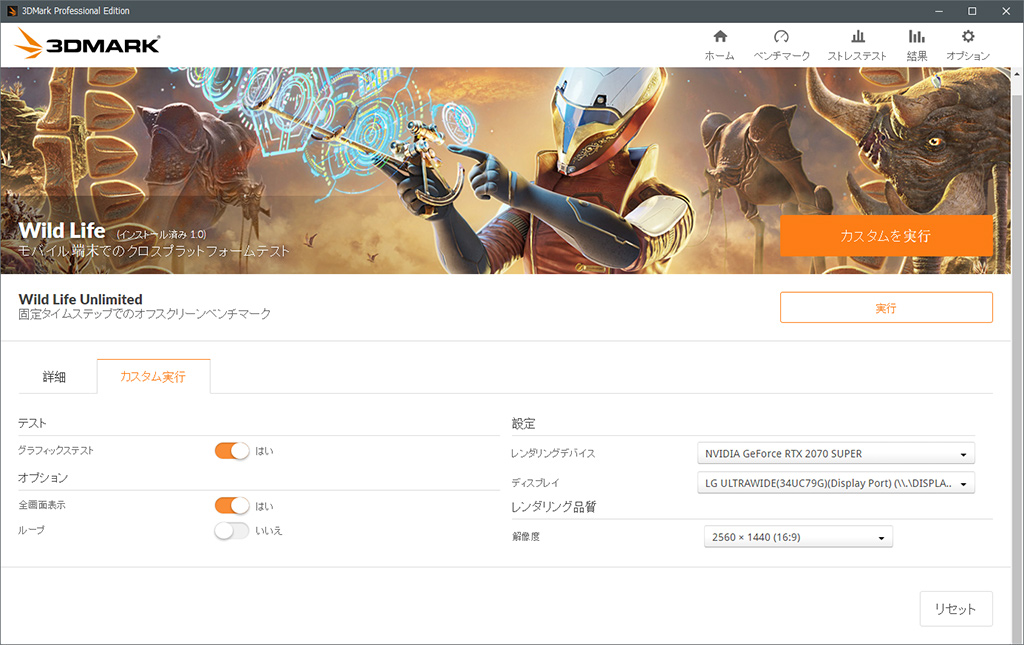Viewport: 1024px width, 645px height.
Task: Toggle the グラフィックステスト switch
Action: point(232,451)
